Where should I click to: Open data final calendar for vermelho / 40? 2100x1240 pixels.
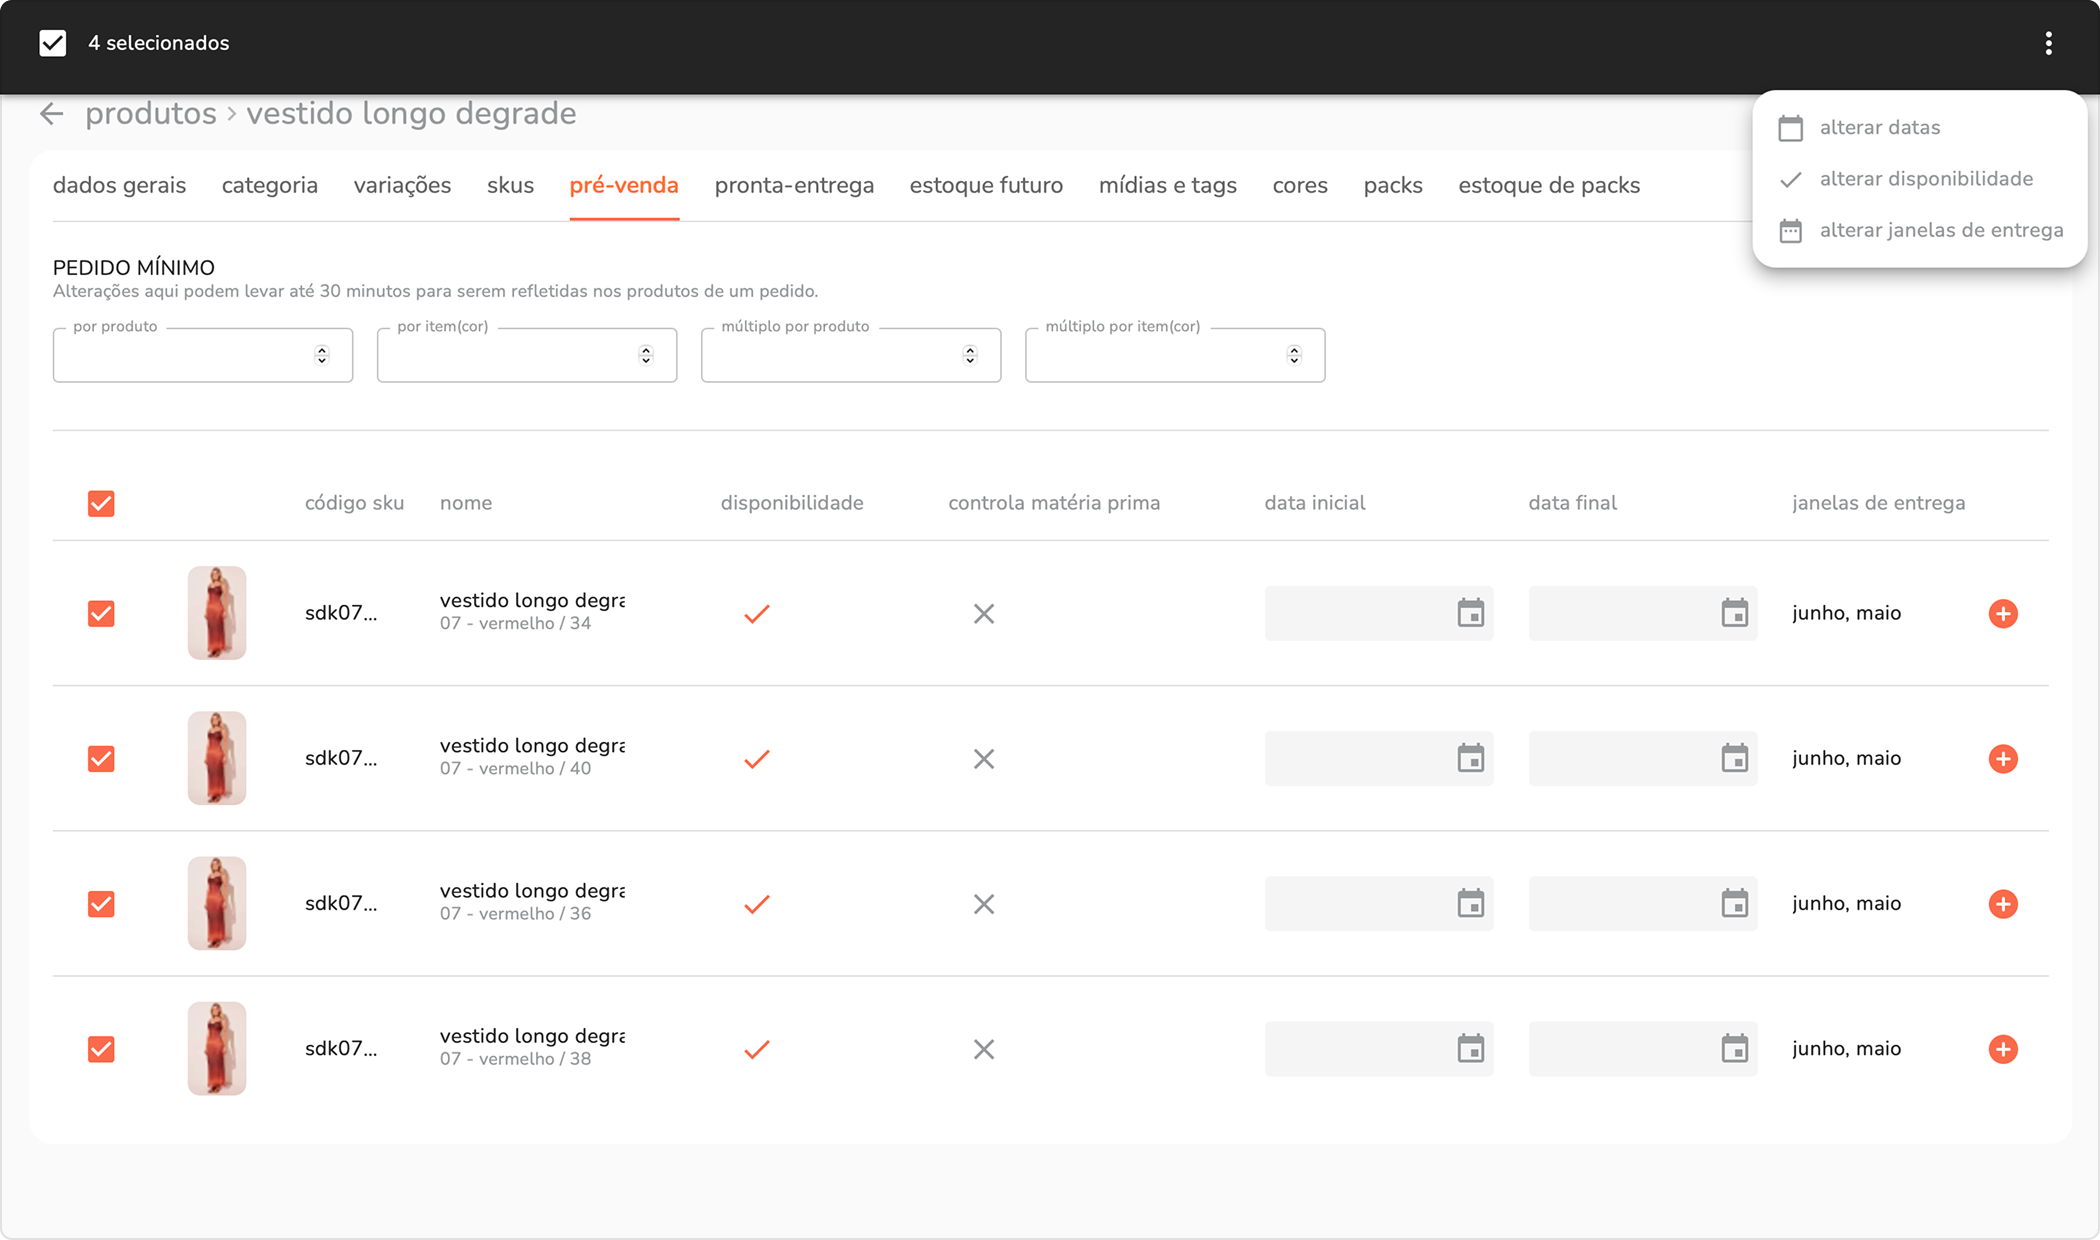(x=1734, y=758)
